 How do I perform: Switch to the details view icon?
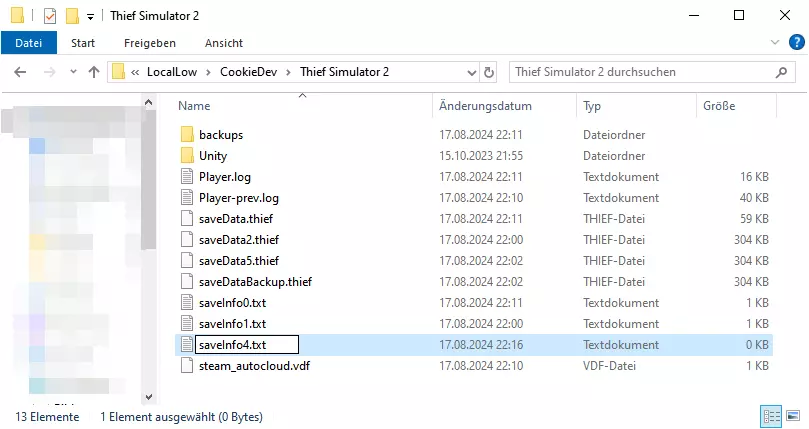(x=772, y=416)
